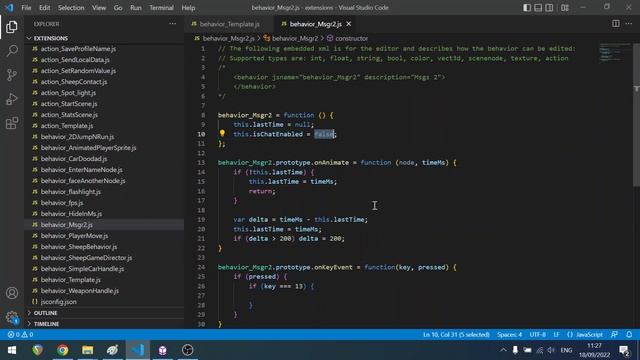The width and height of the screenshot is (640, 360).
Task: Toggle the bottom Panel visibility
Action: tap(538, 7)
